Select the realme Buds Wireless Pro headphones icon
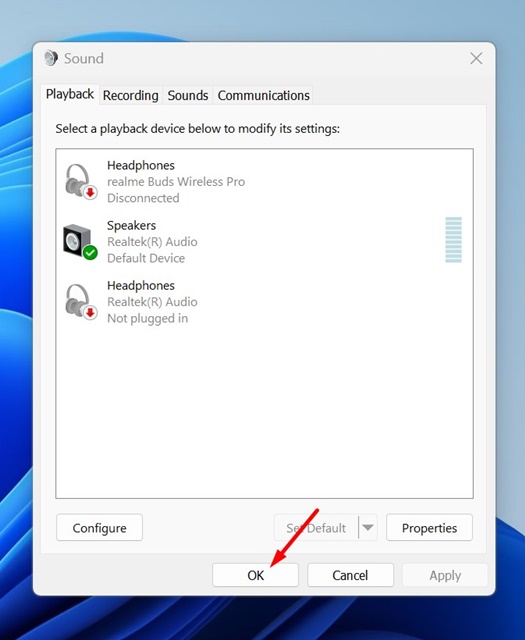Screen dimensions: 525x640 (80, 182)
